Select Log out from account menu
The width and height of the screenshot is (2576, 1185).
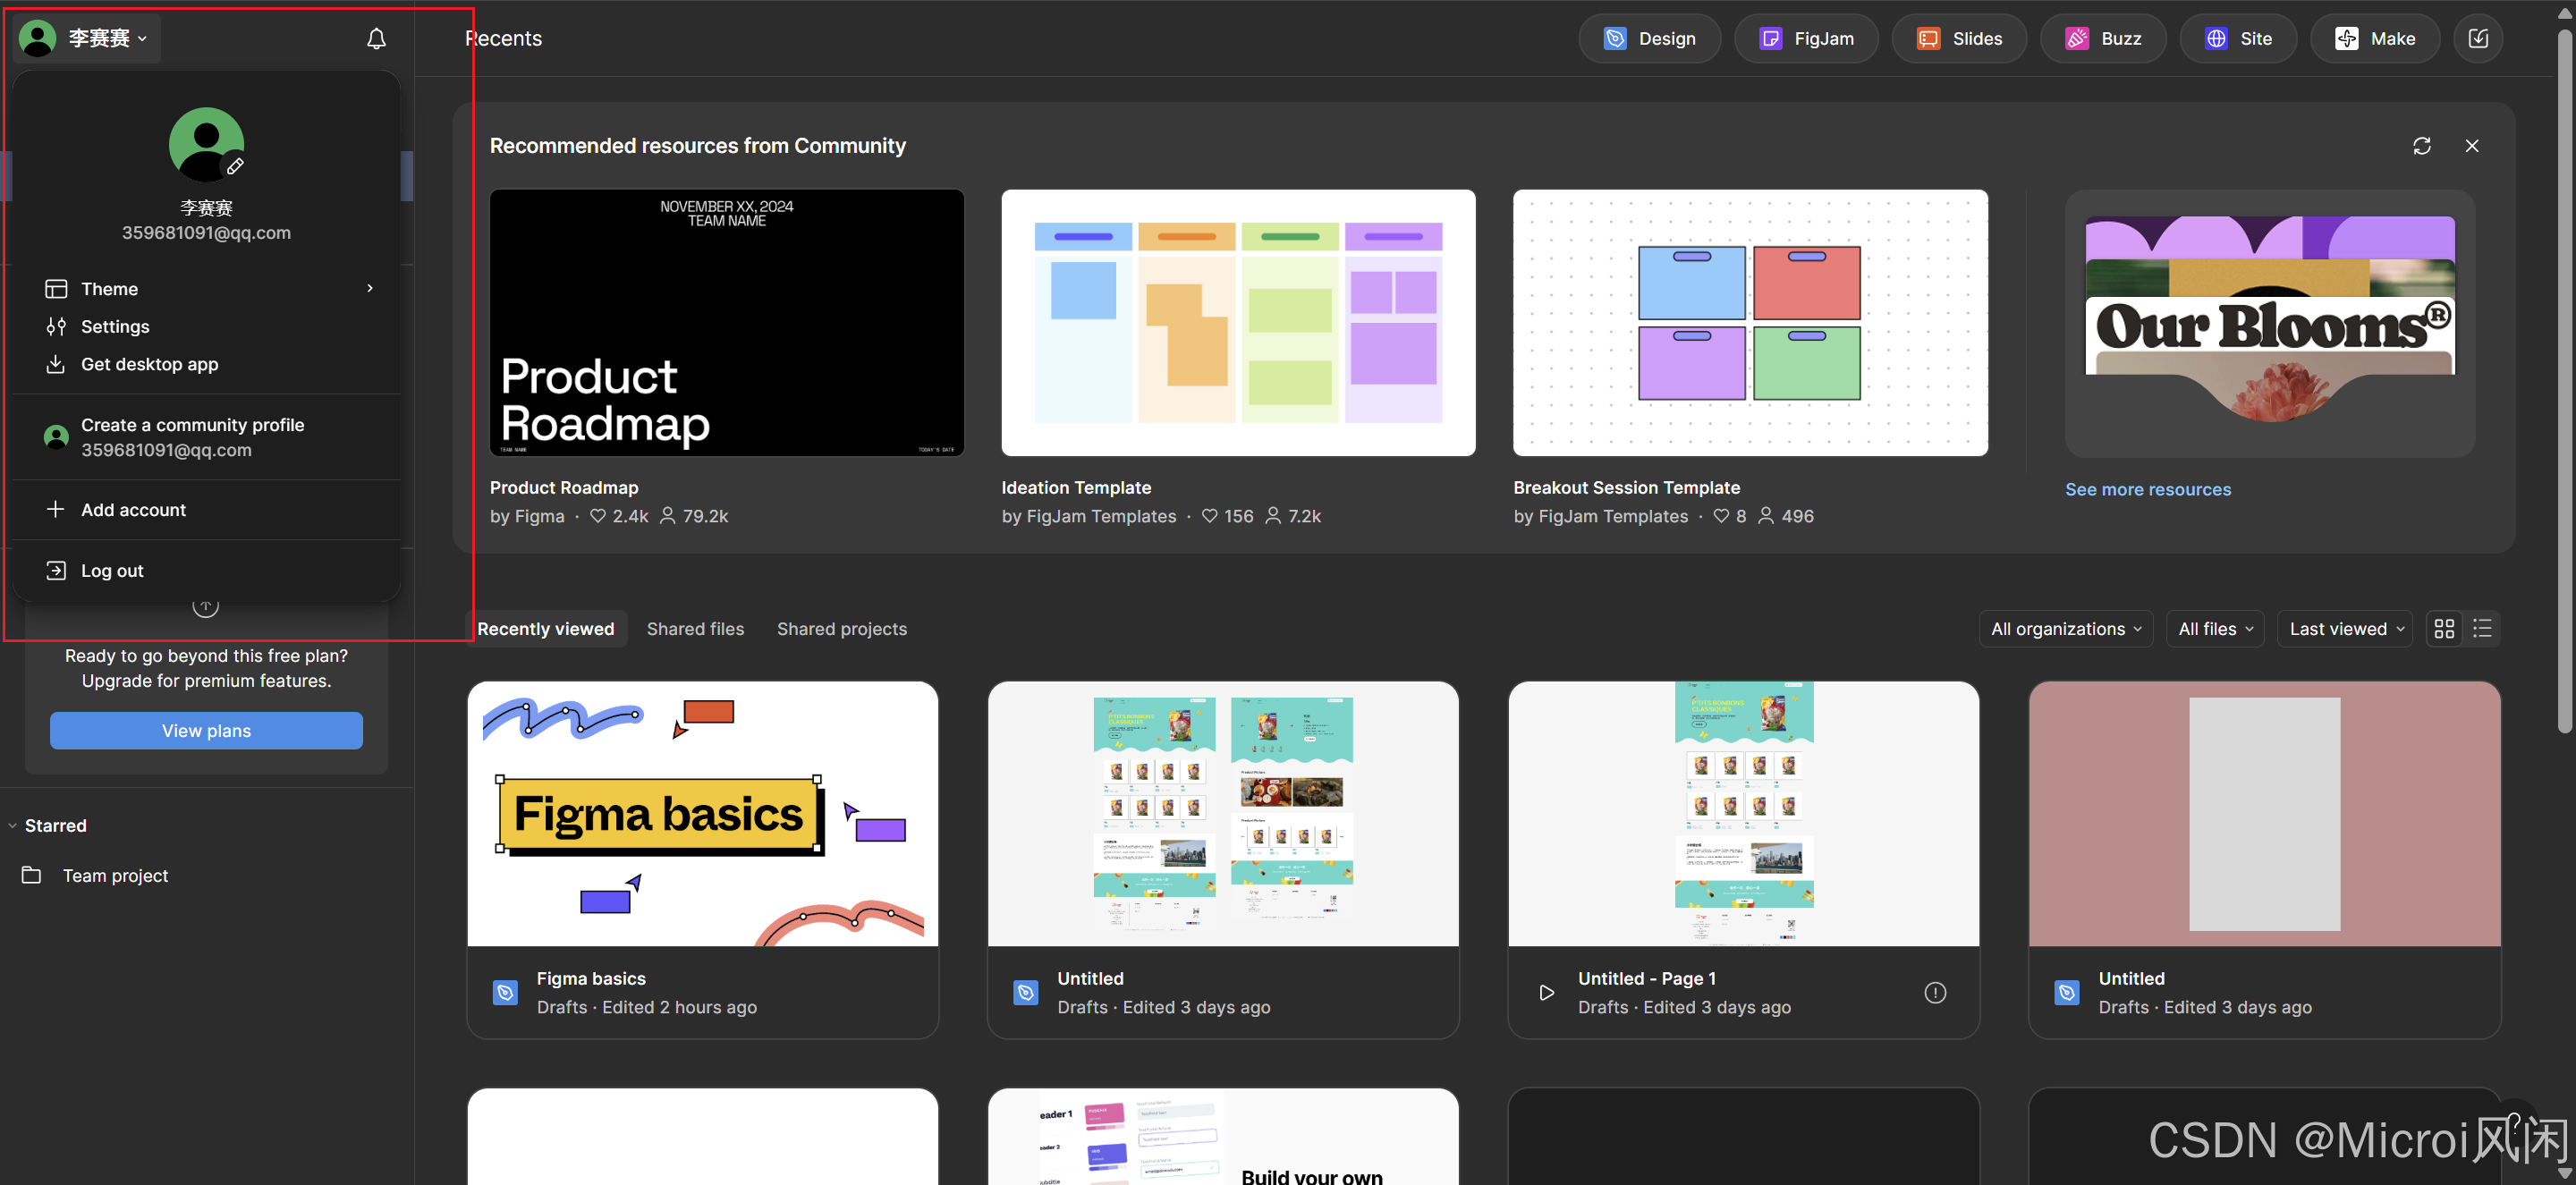(112, 570)
